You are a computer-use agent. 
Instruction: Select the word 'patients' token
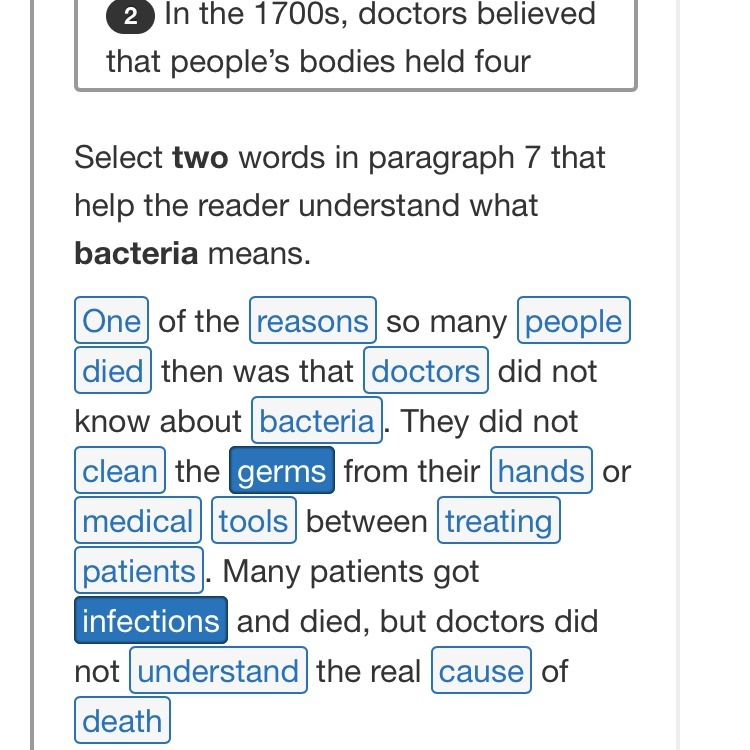coord(139,570)
